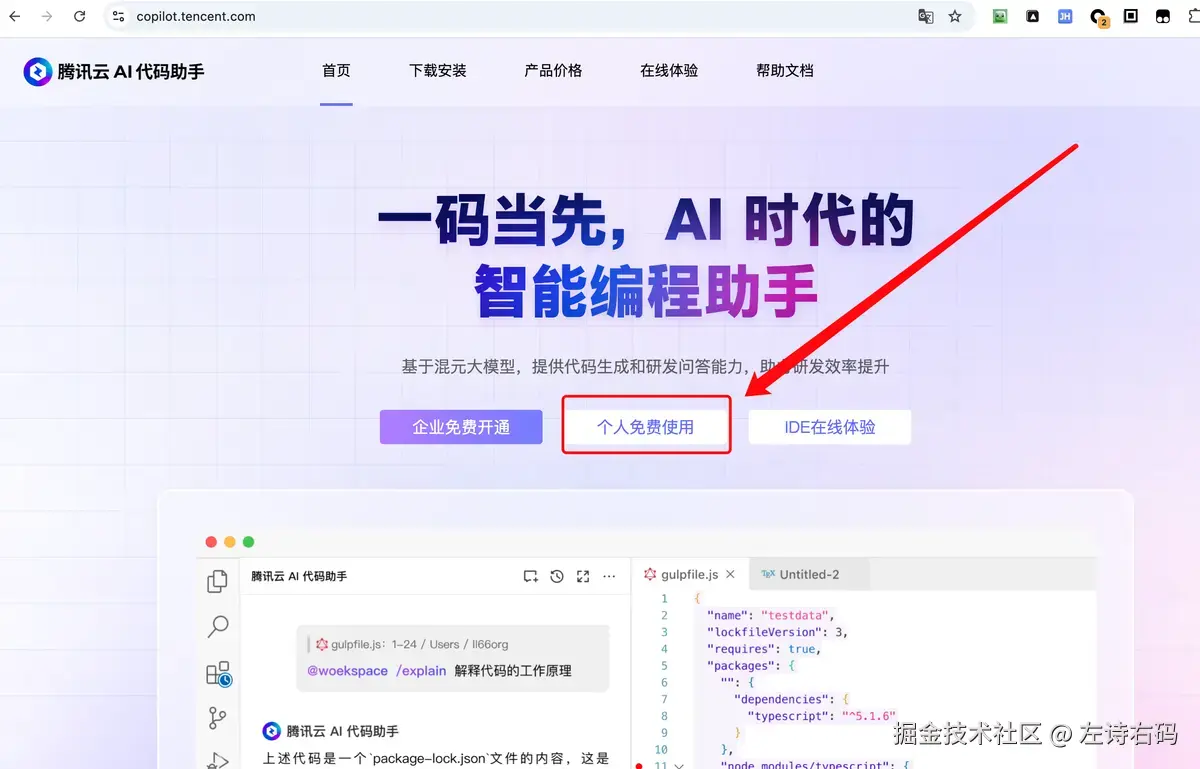Open the 帮助文档 menu item
The width and height of the screenshot is (1200, 769).
point(785,71)
